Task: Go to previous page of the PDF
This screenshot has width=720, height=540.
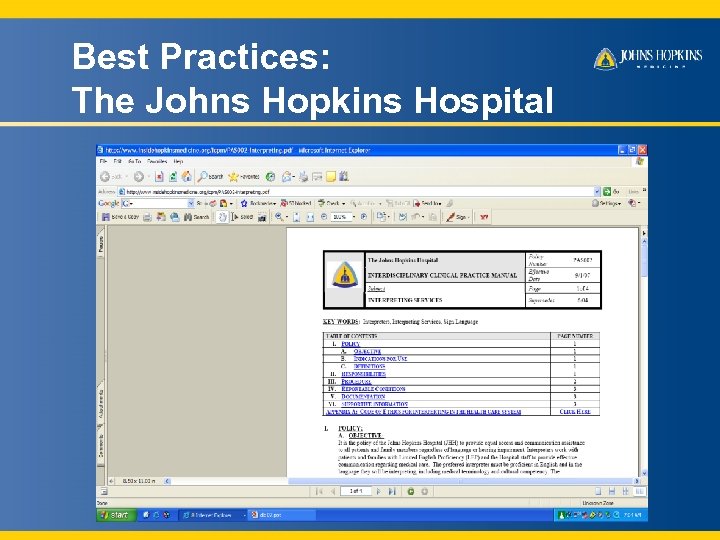Action: (x=333, y=492)
